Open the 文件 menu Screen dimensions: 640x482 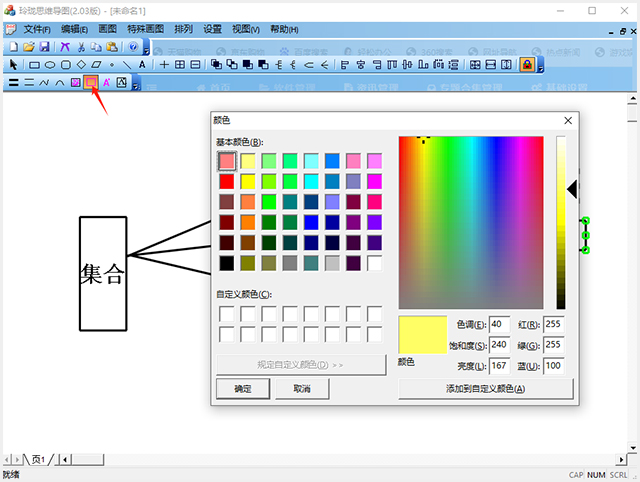click(37, 29)
